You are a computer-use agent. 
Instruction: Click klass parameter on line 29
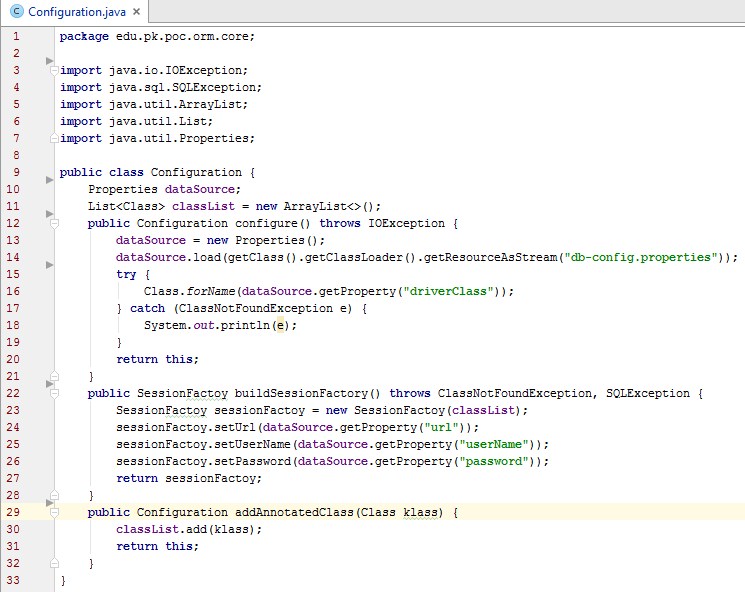click(x=420, y=513)
